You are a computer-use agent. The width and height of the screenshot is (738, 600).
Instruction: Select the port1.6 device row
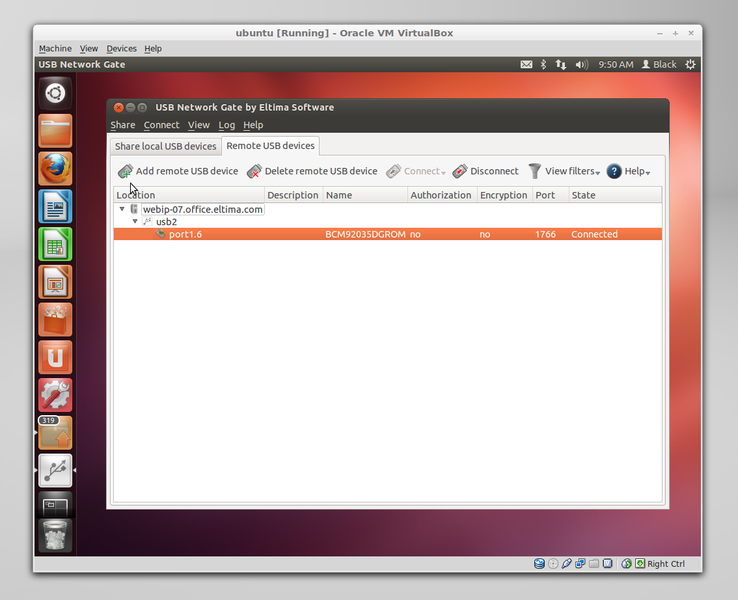387,234
